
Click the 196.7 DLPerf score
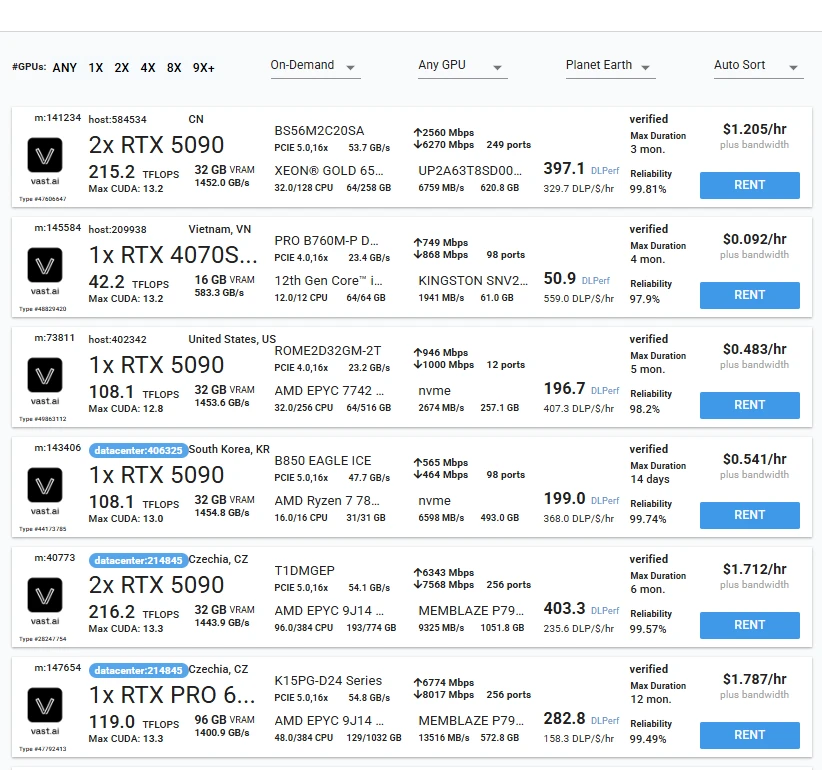pyautogui.click(x=564, y=388)
